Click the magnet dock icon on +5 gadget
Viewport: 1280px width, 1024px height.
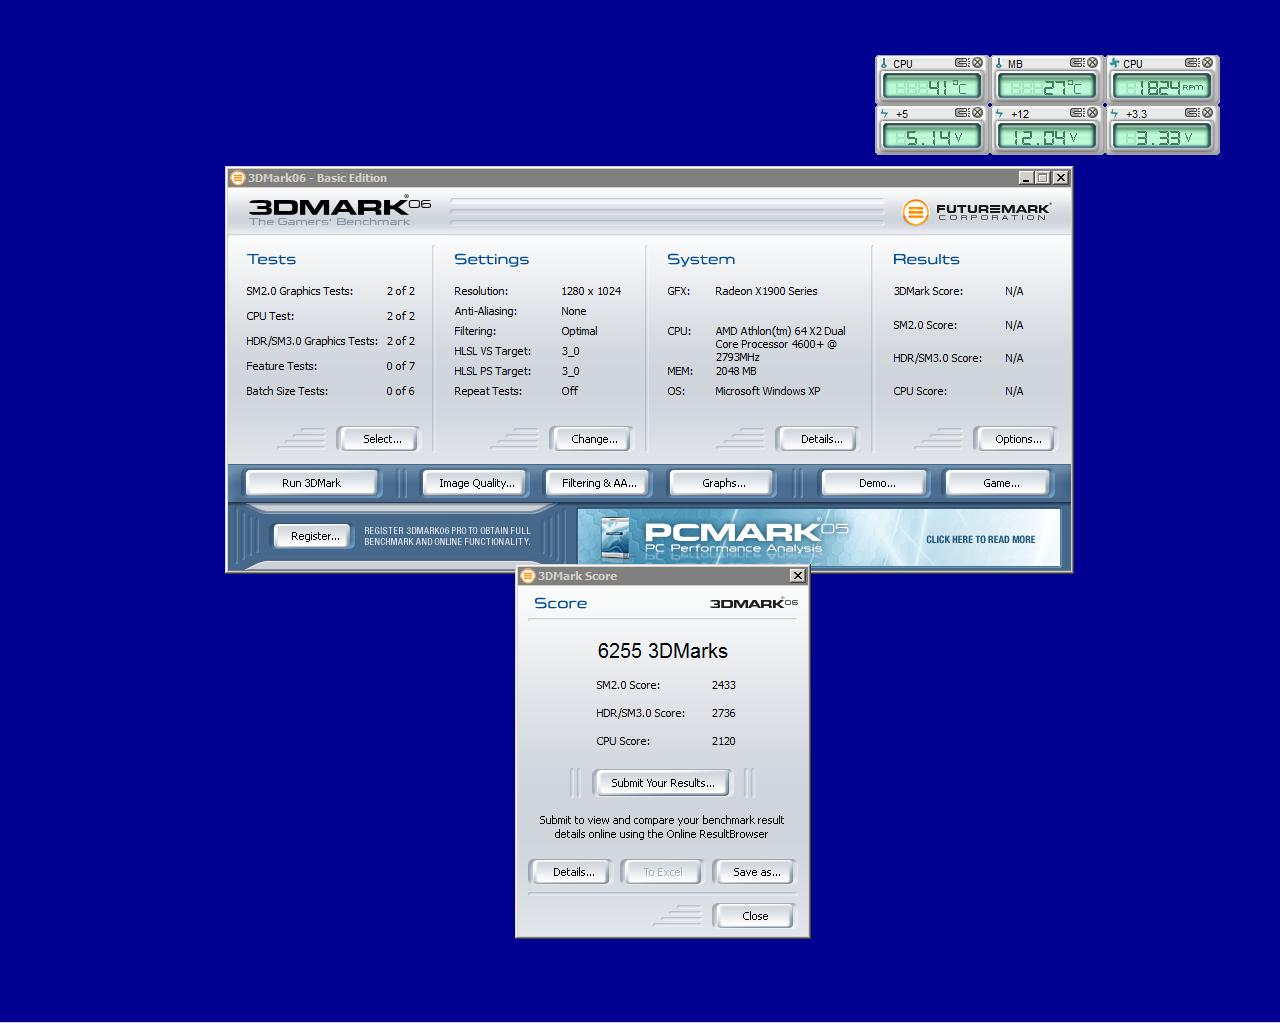pyautogui.click(x=962, y=113)
